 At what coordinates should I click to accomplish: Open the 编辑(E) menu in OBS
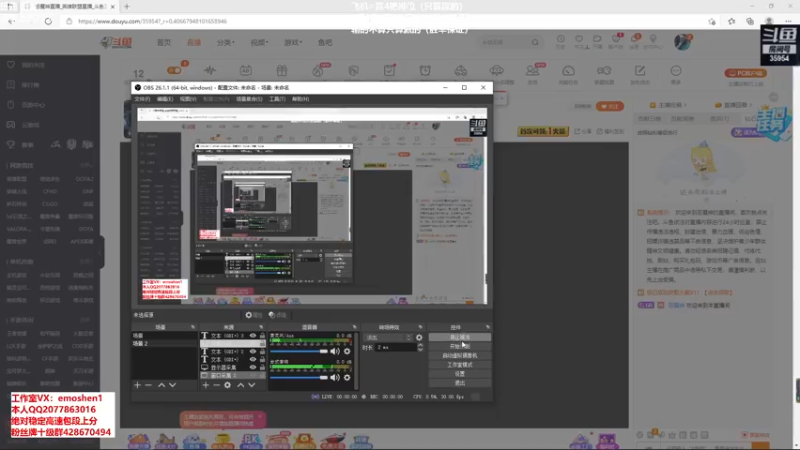165,99
